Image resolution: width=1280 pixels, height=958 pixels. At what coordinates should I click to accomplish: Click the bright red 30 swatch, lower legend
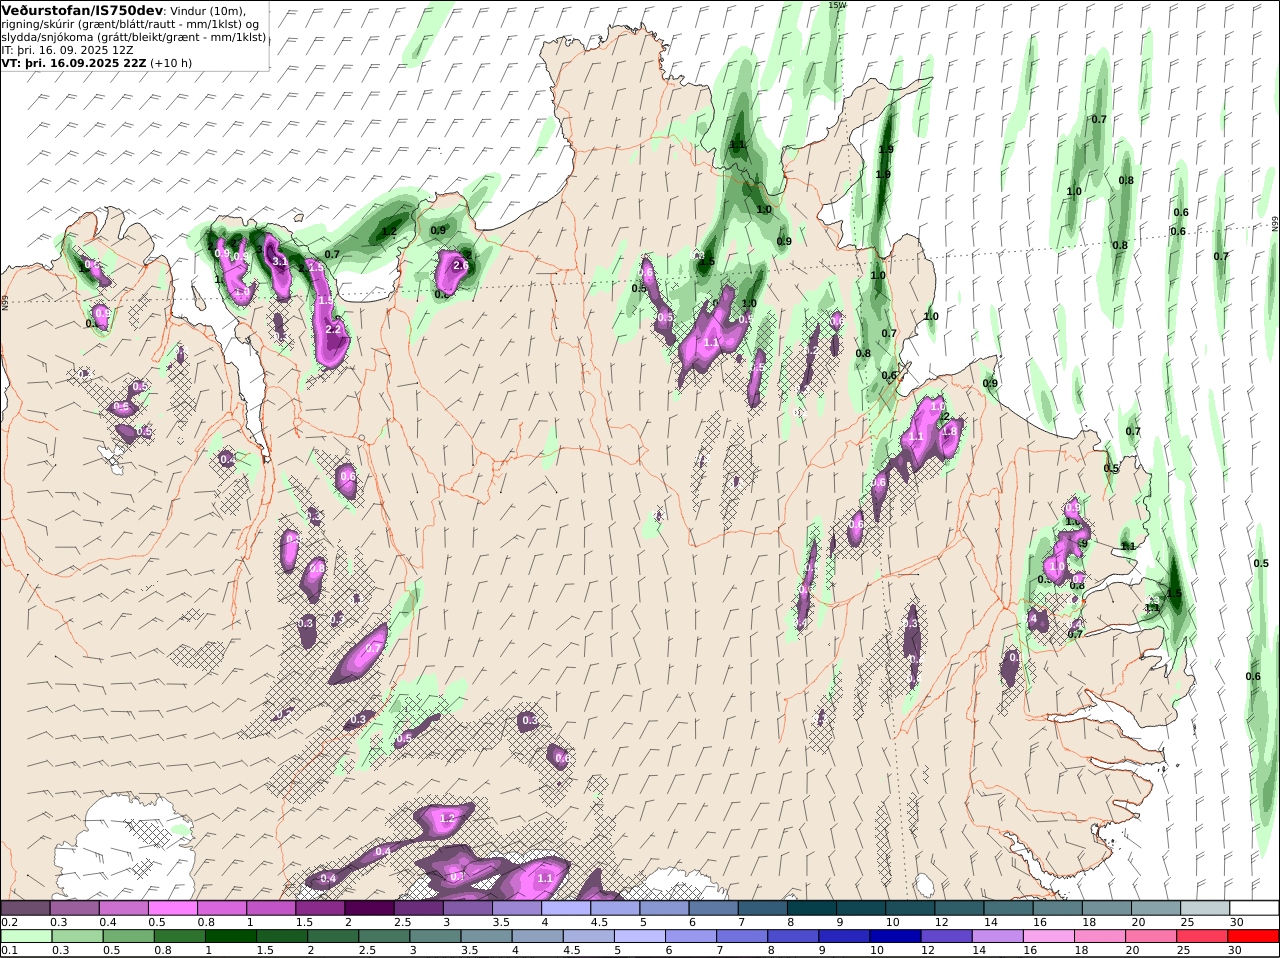[1252, 936]
